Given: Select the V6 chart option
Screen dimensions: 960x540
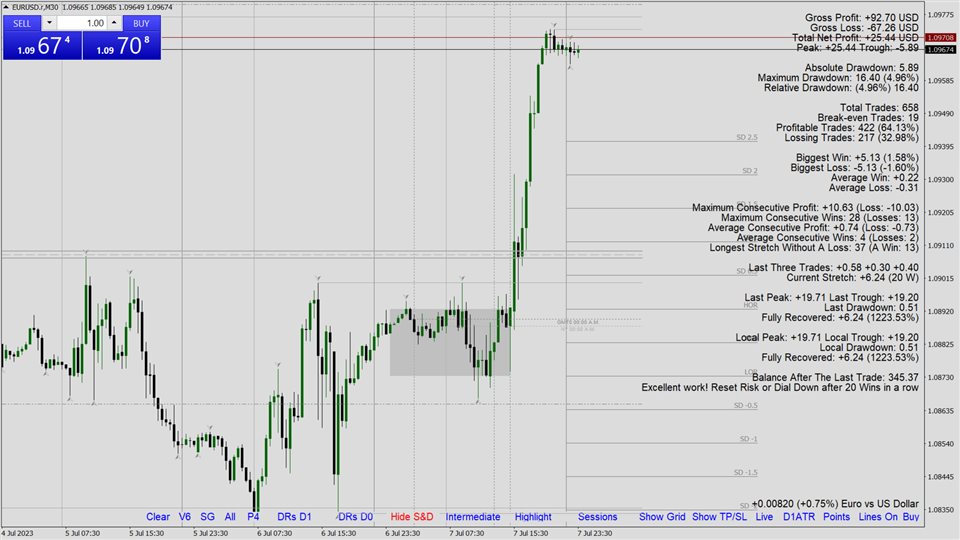Looking at the screenshot, I should tap(185, 517).
